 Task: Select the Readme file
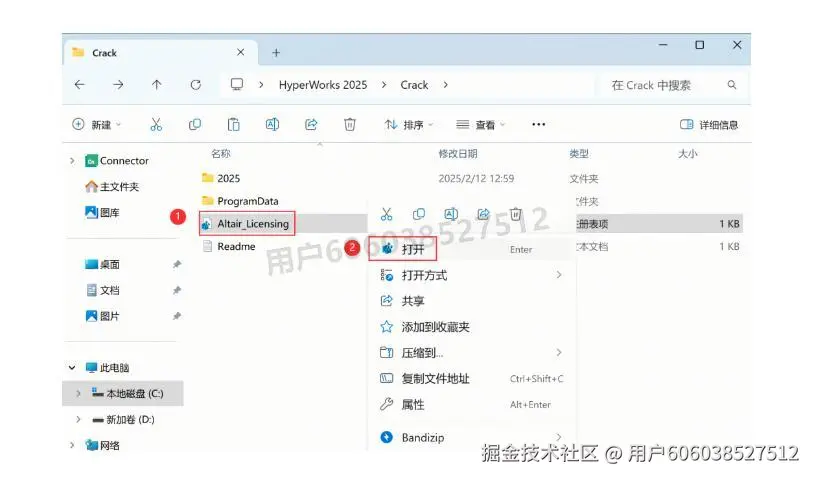[x=229, y=247]
